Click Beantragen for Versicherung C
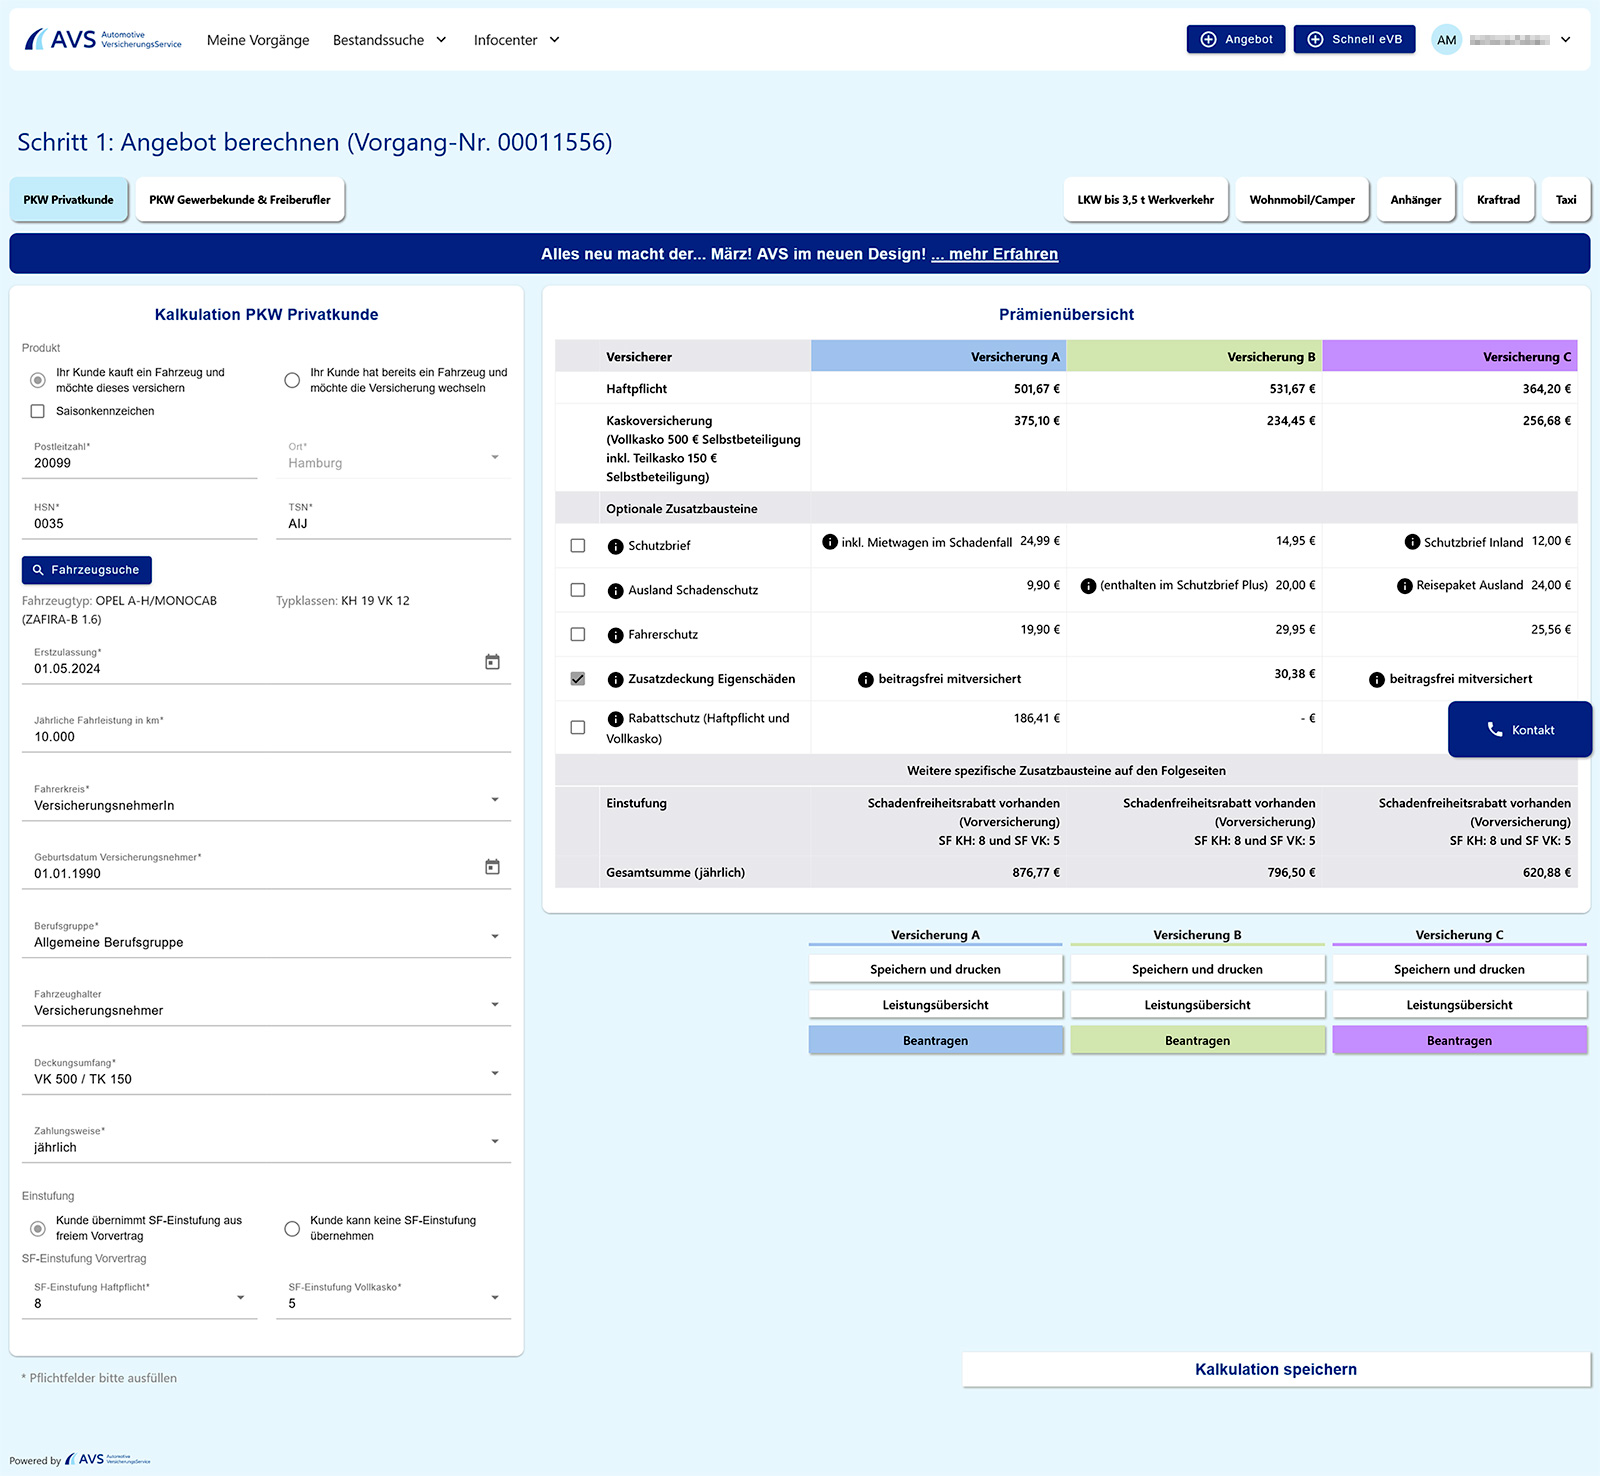The image size is (1600, 1476). [x=1460, y=1040]
